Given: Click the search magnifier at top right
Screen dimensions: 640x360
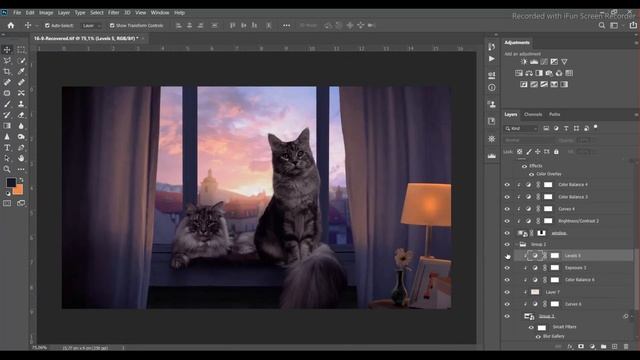Looking at the screenshot, I should coord(602,25).
